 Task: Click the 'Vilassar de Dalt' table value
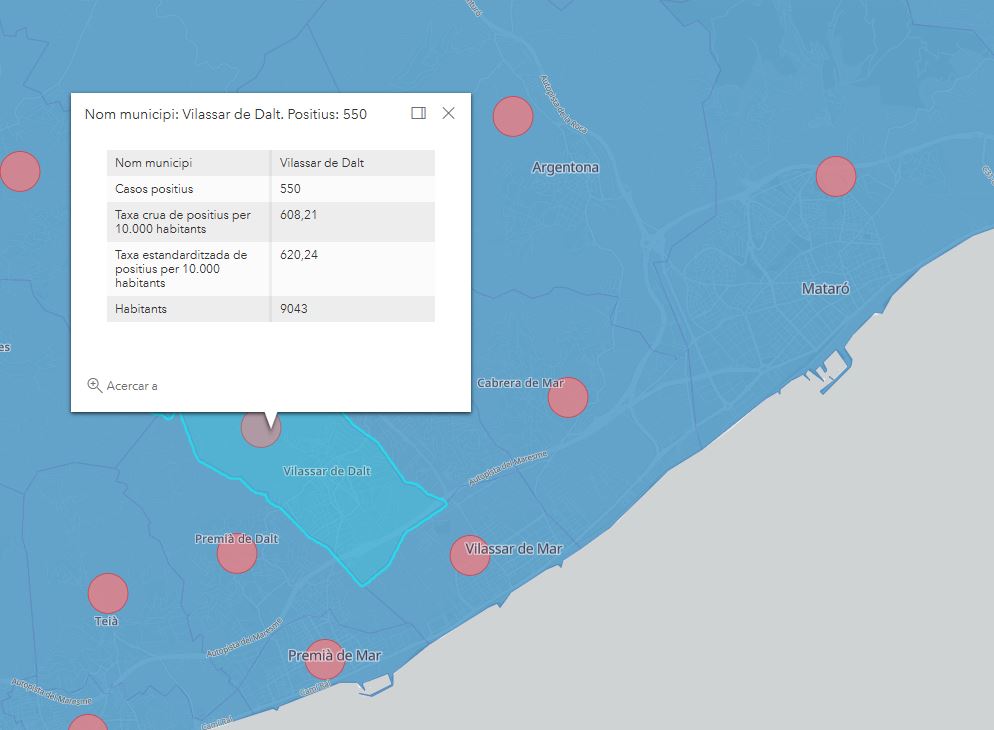pos(322,163)
